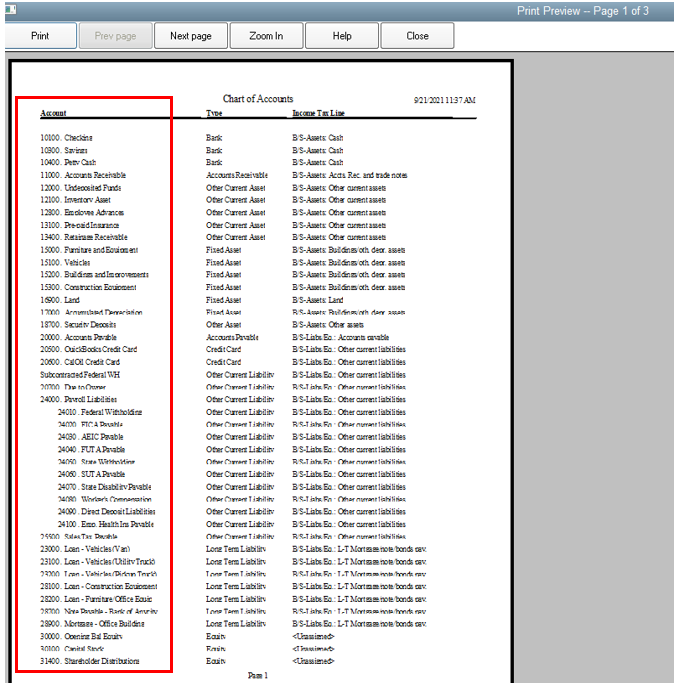The image size is (674, 683).
Task: Select account 20000 Accounts Payable
Action: pos(78,338)
